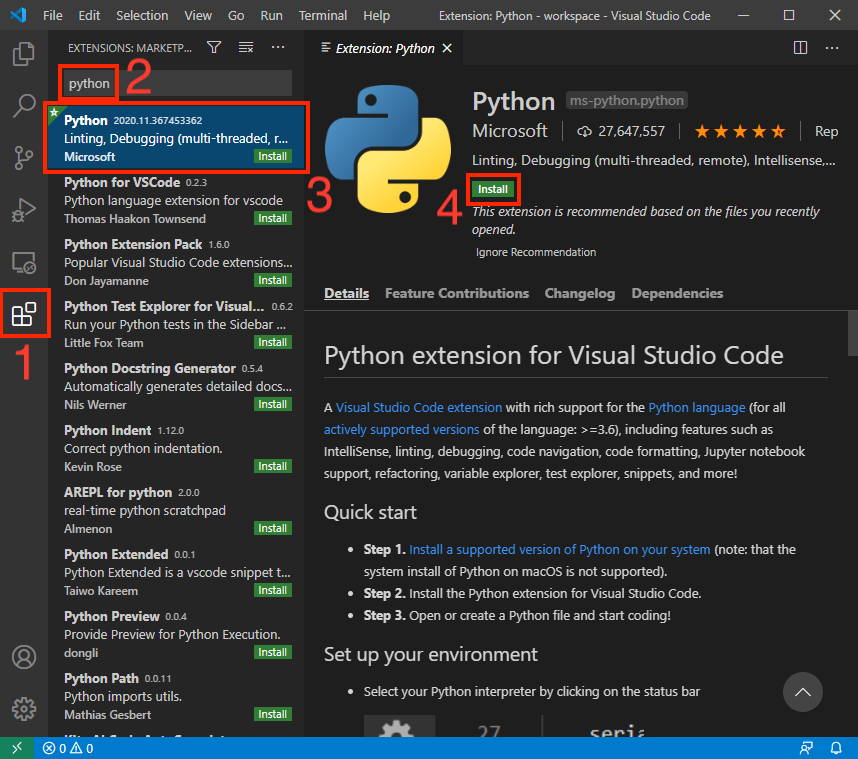Open actively supported versions link
Viewport: 858px width, 759px height.
click(x=402, y=430)
